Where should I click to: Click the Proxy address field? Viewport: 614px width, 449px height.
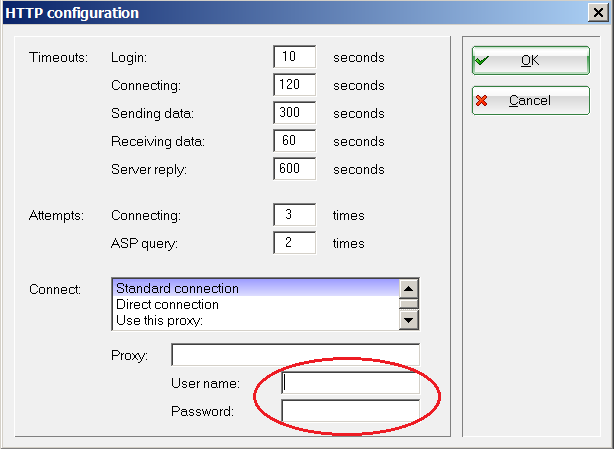(x=295, y=355)
